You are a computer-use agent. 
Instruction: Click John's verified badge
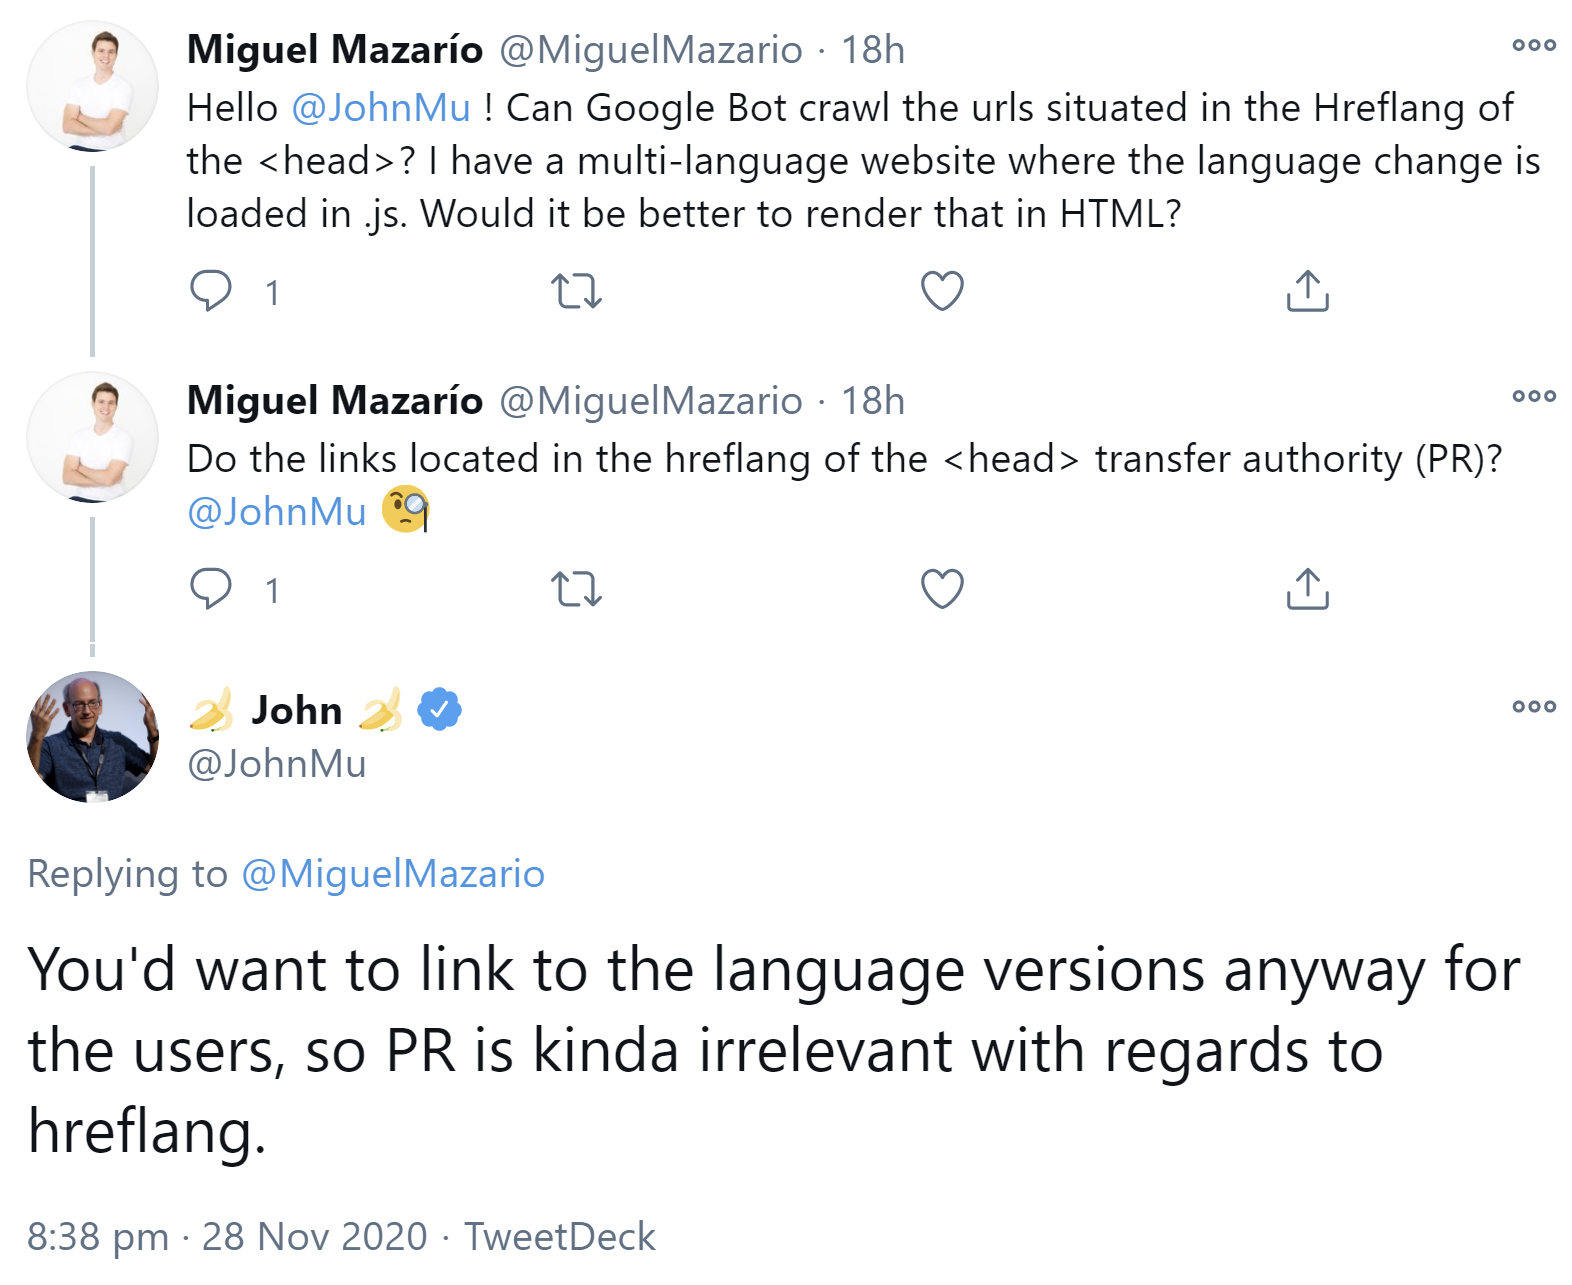[x=439, y=710]
